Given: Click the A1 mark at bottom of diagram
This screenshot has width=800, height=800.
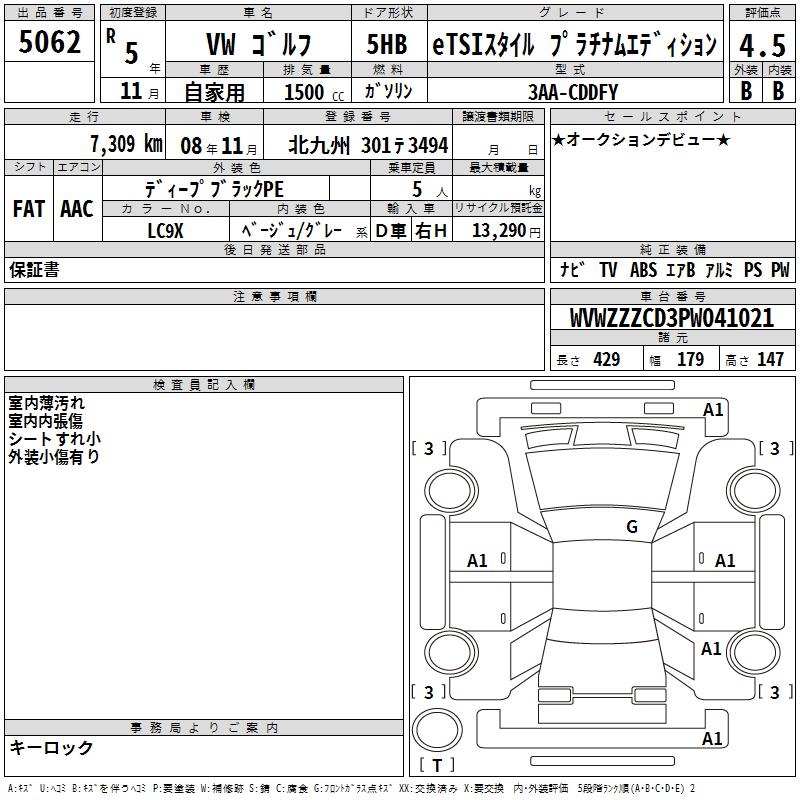Looking at the screenshot, I should coord(713,739).
